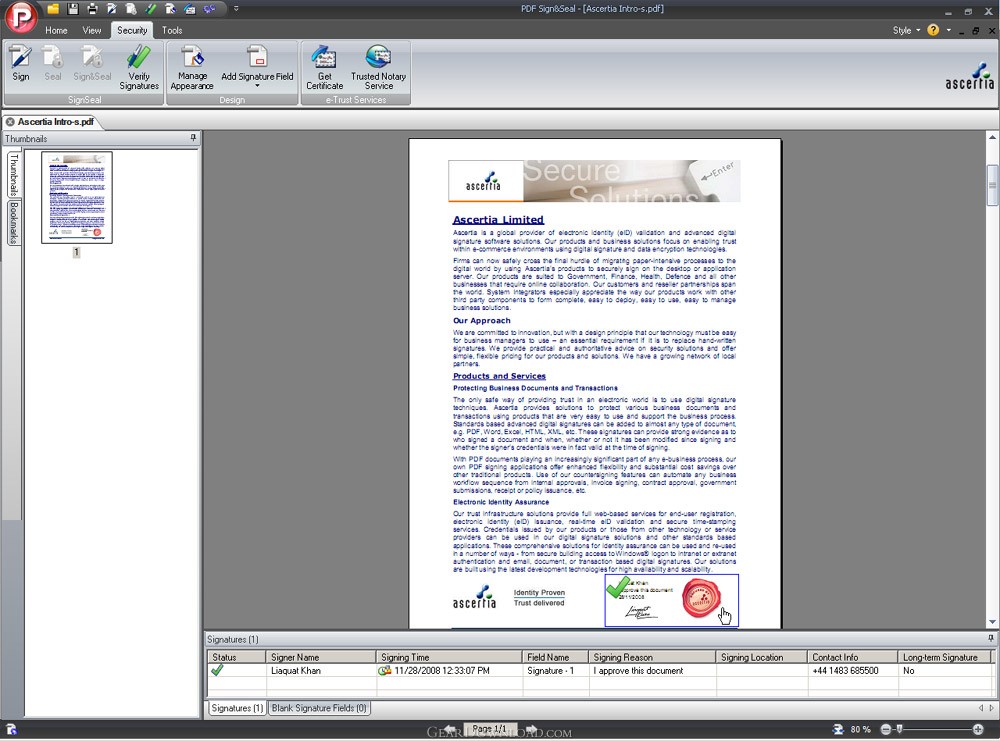Sort by the Field Name column header
Screen dimensions: 1000x741
pos(555,657)
